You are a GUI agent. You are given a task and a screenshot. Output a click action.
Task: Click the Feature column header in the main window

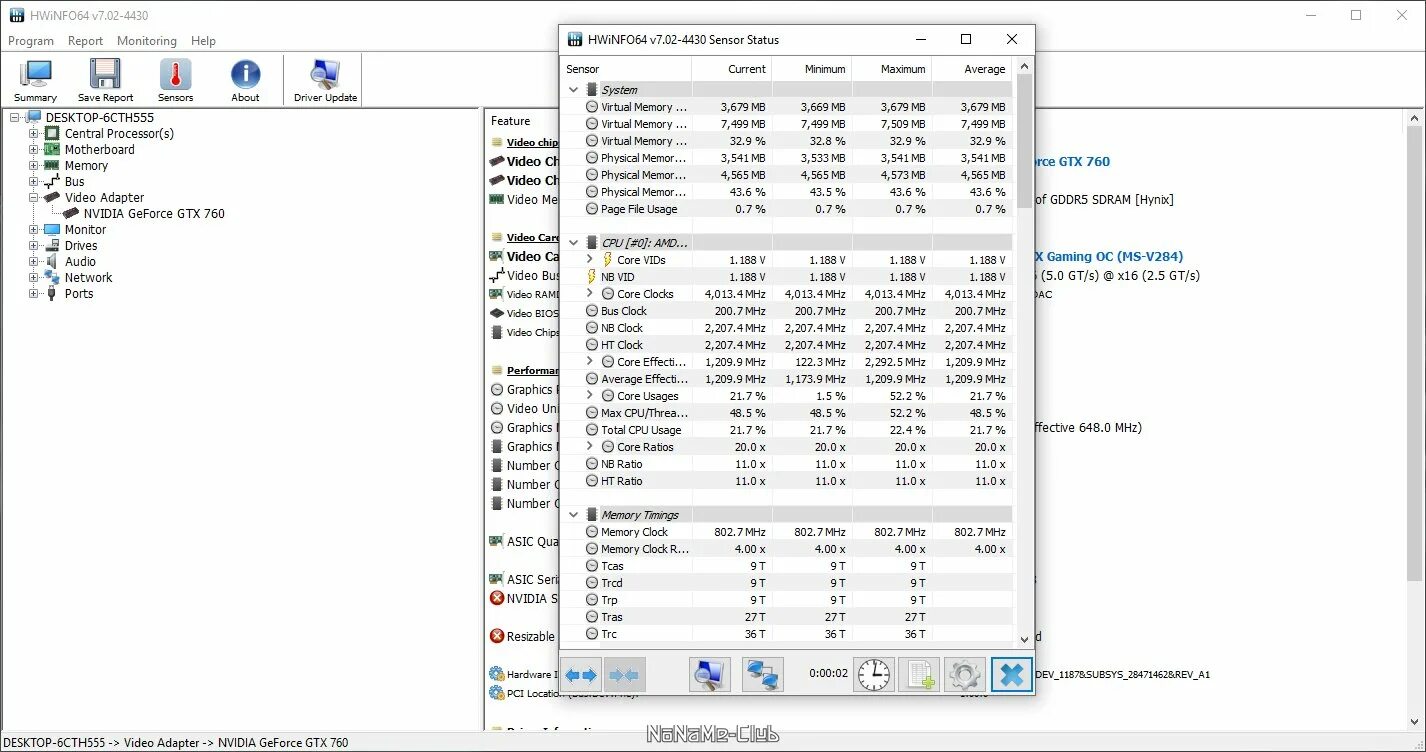click(x=511, y=121)
